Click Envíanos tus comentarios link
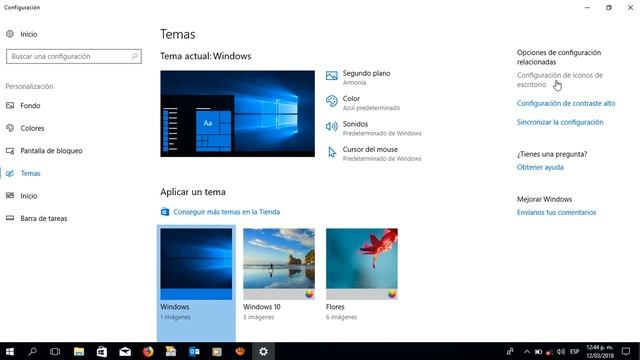Screen dimensions: 640x360 (556, 212)
